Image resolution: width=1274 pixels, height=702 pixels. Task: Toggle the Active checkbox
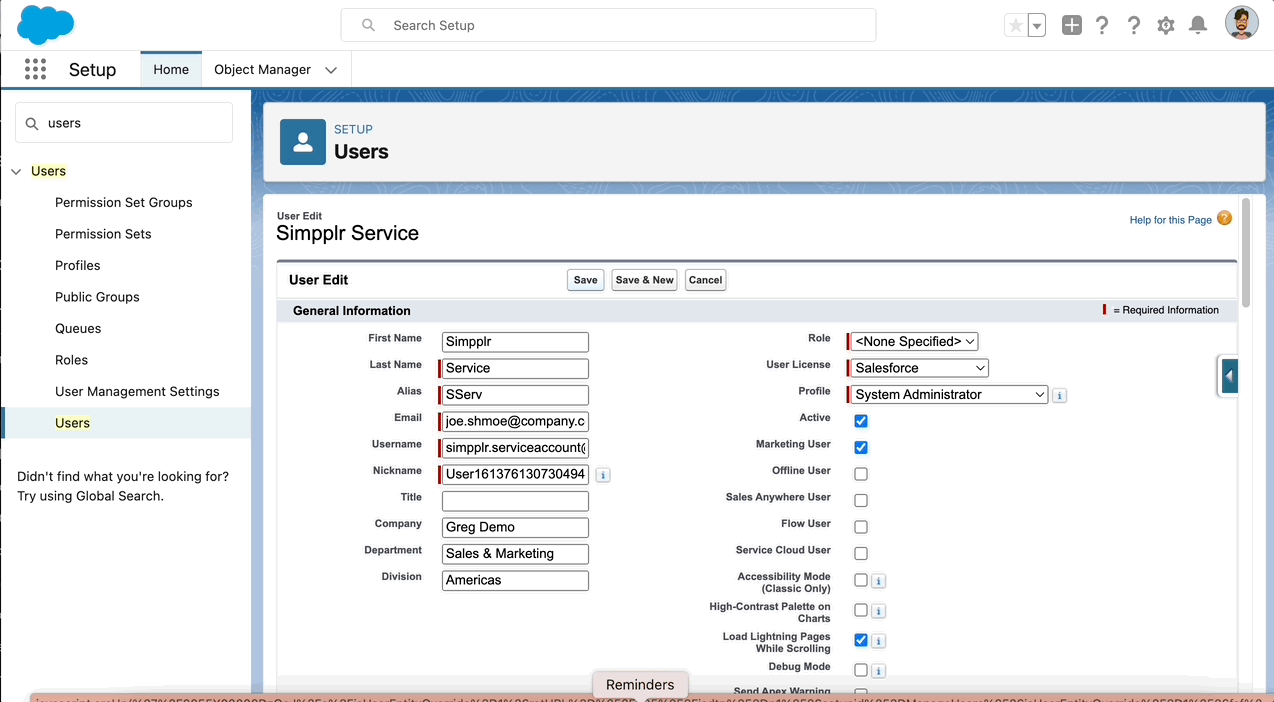(x=861, y=421)
